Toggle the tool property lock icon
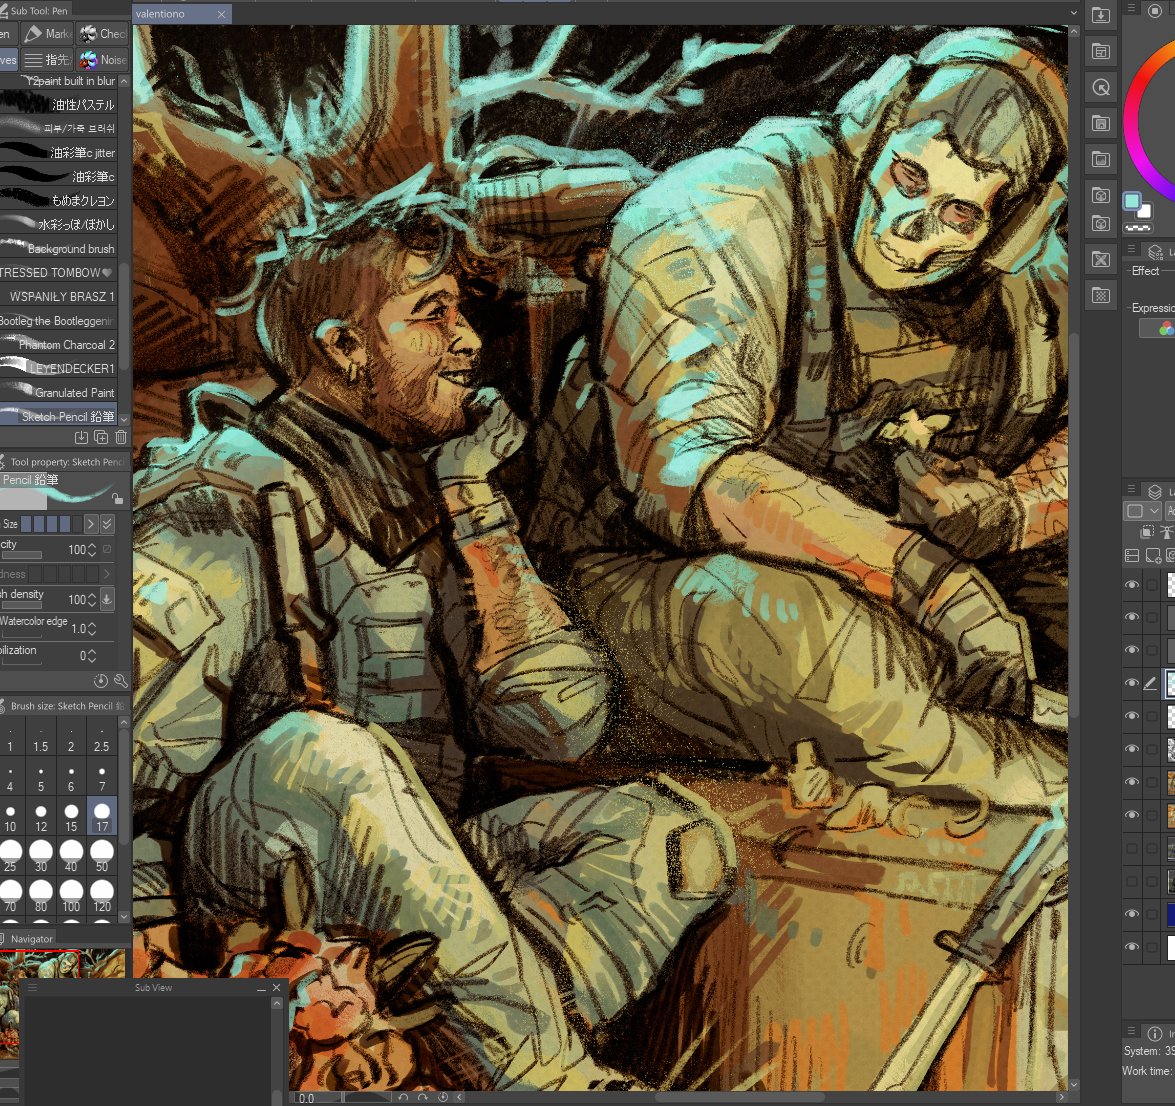This screenshot has height=1106, width=1175. click(x=117, y=498)
